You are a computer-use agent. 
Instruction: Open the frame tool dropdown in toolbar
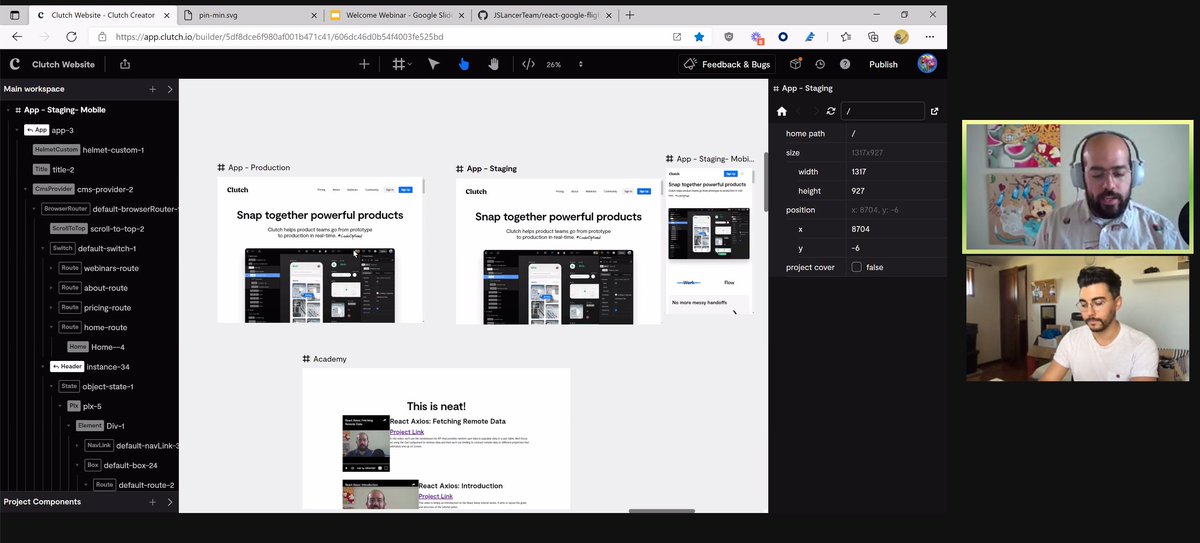coord(402,64)
